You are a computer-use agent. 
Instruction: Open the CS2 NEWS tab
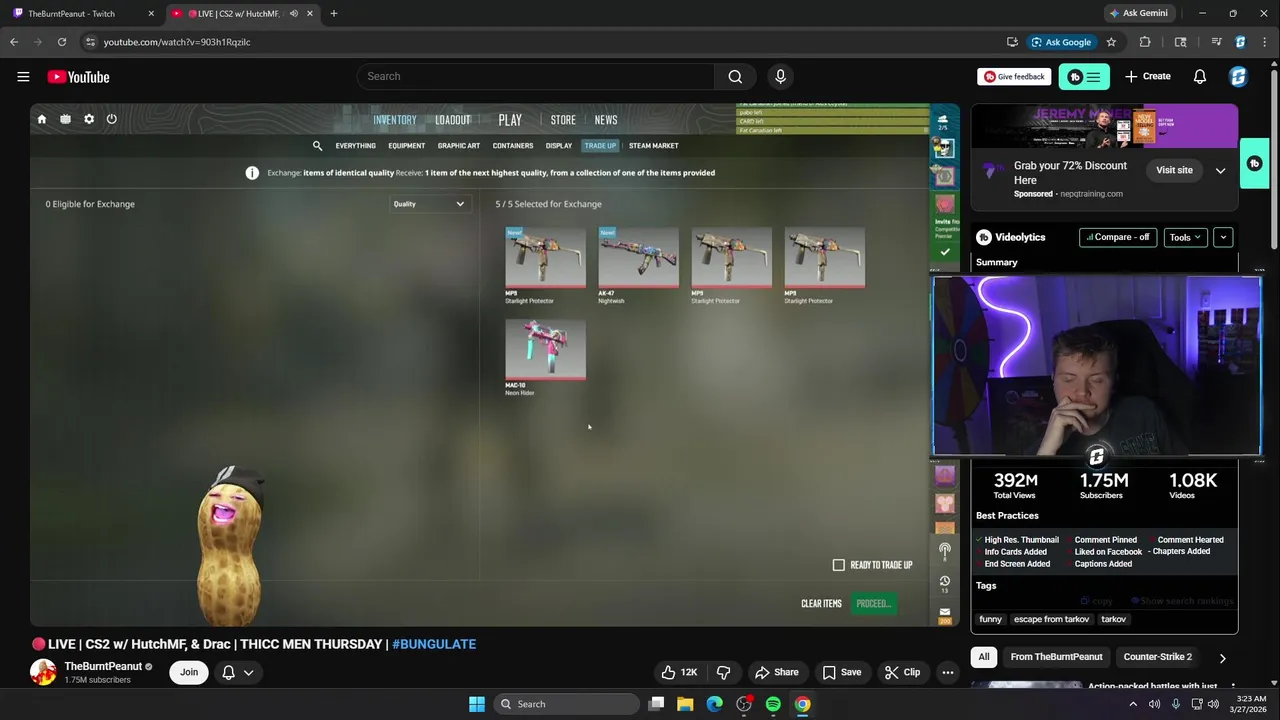[x=606, y=120]
